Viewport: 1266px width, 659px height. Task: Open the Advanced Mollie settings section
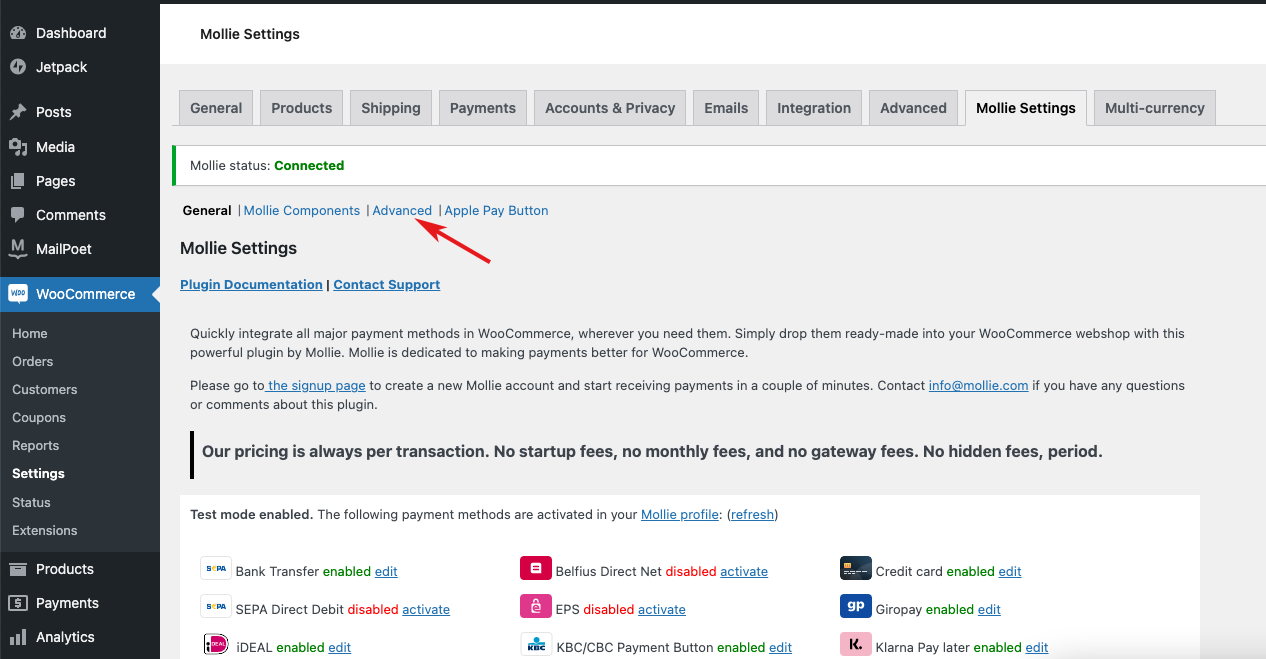402,210
